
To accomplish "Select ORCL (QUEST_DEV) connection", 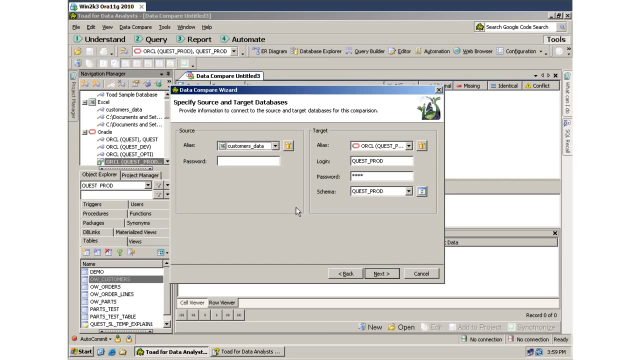I will 128,147.
